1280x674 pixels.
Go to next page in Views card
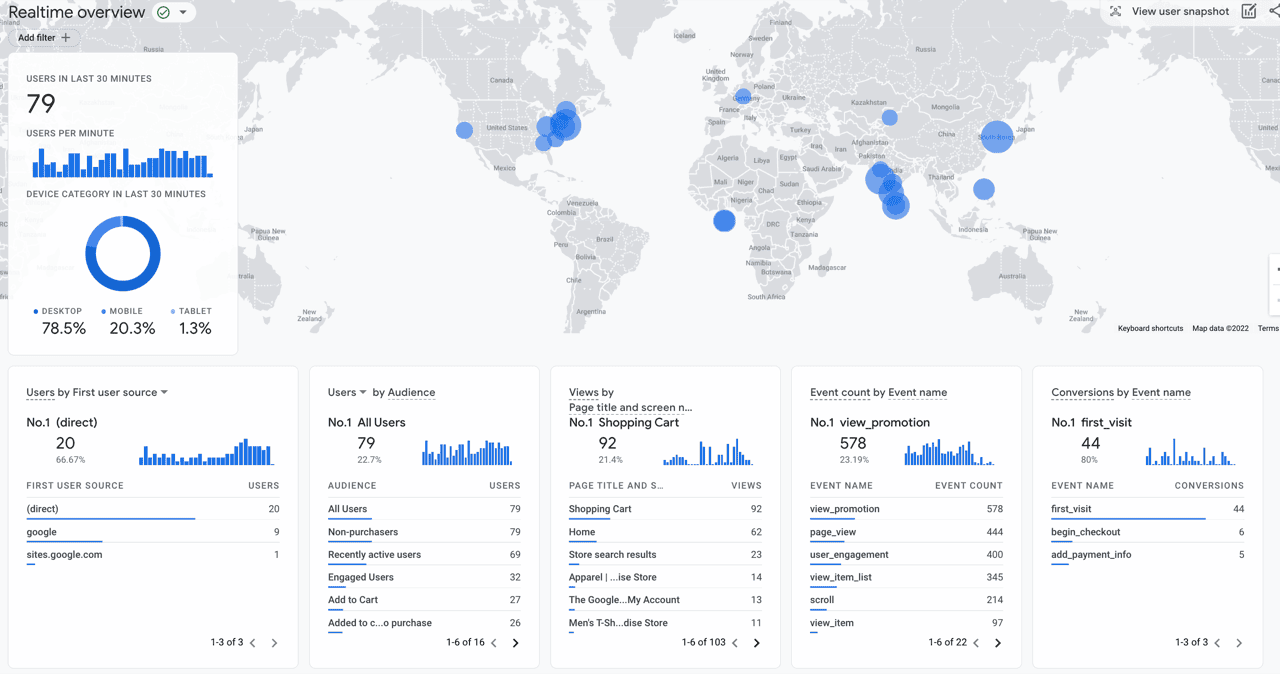pyautogui.click(x=757, y=643)
